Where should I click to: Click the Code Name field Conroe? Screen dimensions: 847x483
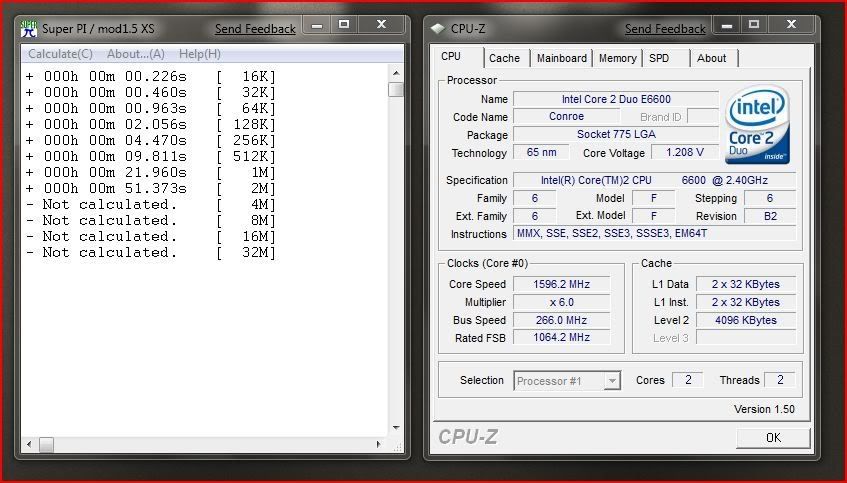566,116
